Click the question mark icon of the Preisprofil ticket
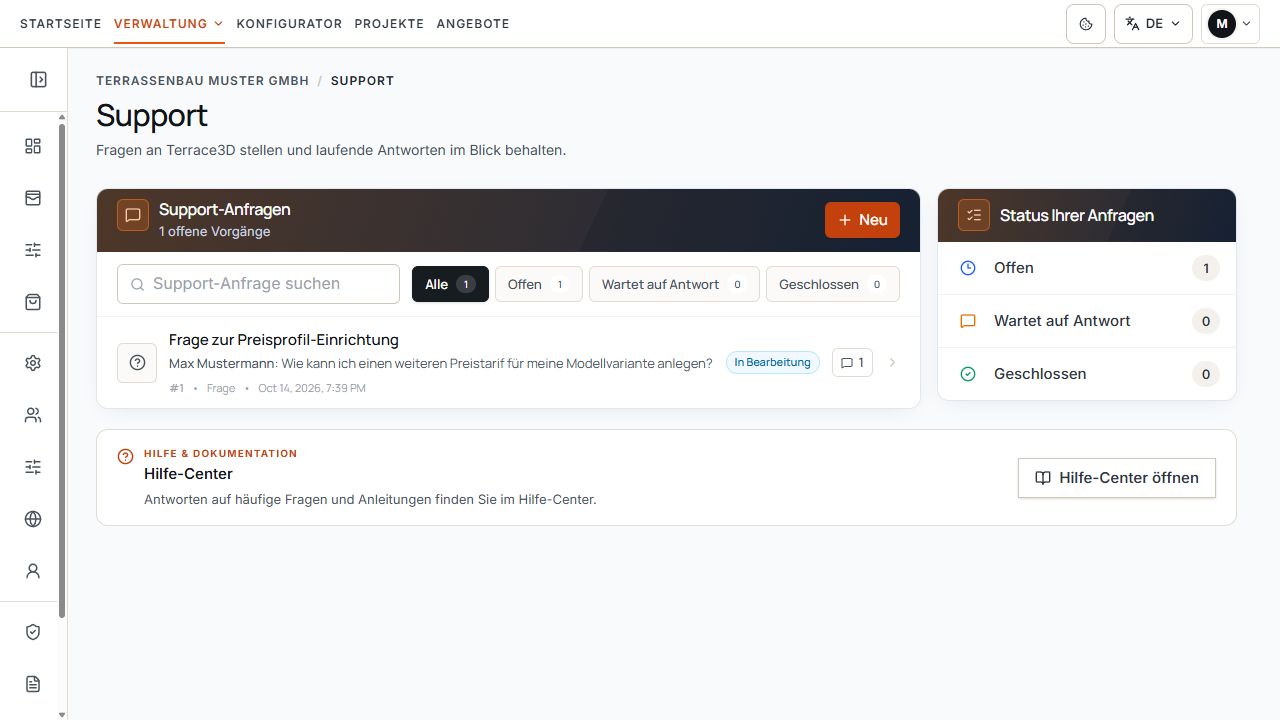This screenshot has height=720, width=1280. (137, 363)
